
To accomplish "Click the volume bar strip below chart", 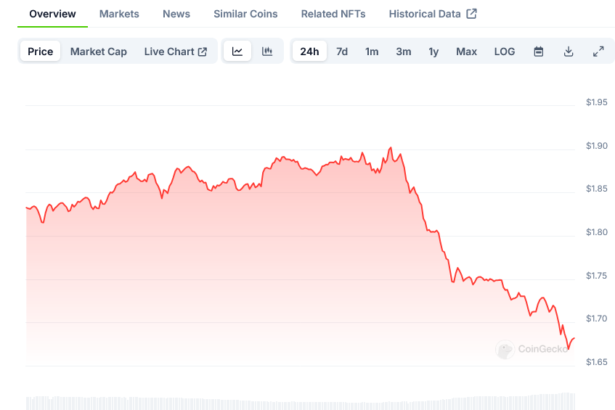I will 300,402.
